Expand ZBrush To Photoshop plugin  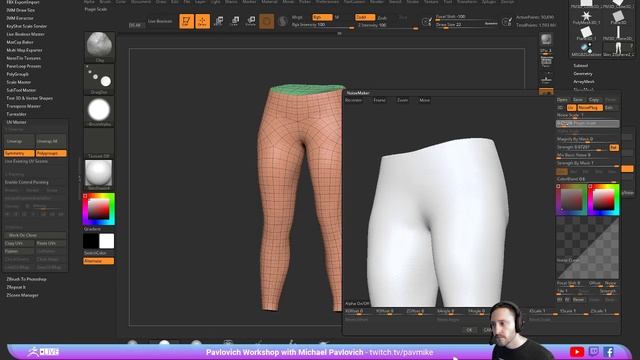pyautogui.click(x=26, y=279)
